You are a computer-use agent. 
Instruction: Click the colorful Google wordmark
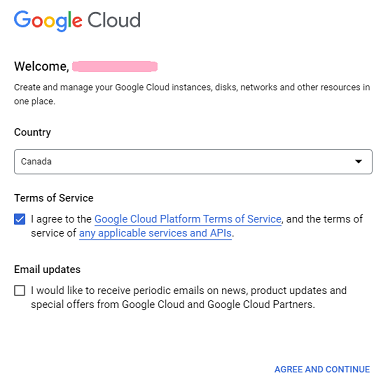pos(48,21)
